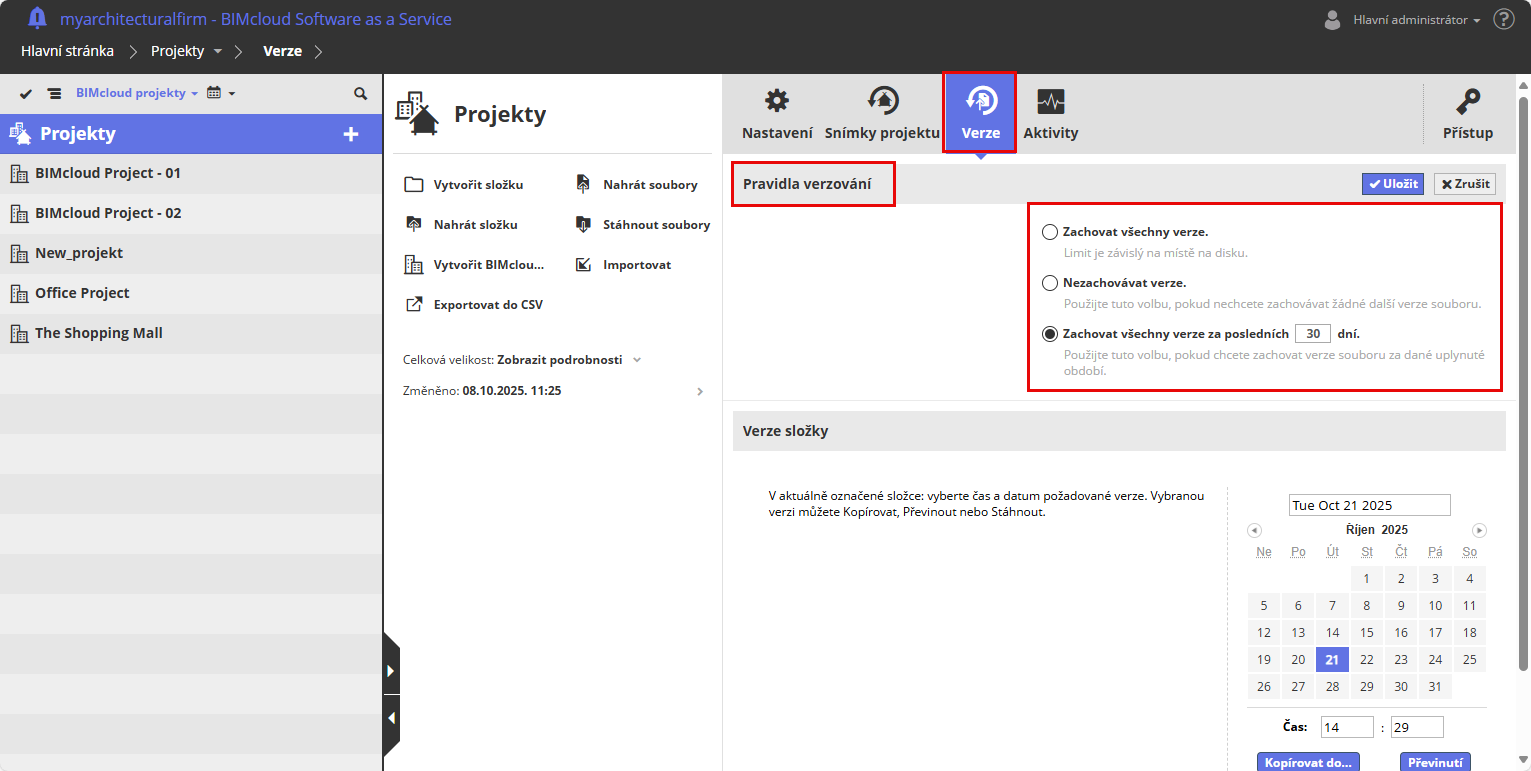Open the Hlavní administrátor user menu

tap(1417, 20)
